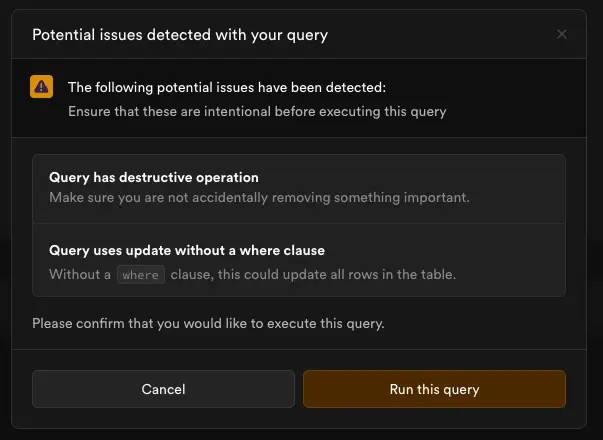Image resolution: width=603 pixels, height=440 pixels.
Task: Click the 'Ensure that these are intentional' text
Action: tap(257, 111)
